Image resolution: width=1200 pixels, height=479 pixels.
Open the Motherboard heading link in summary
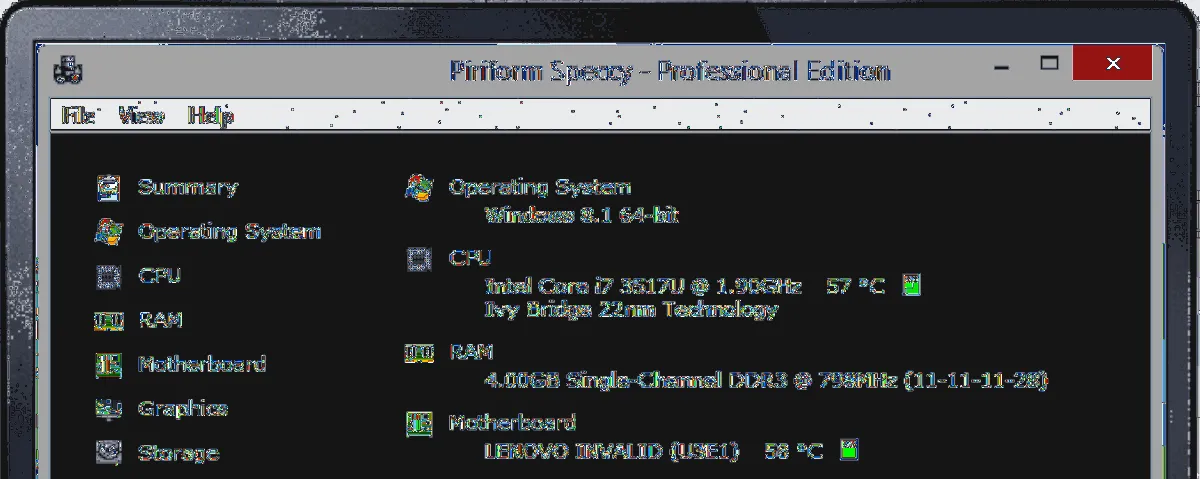coord(512,423)
